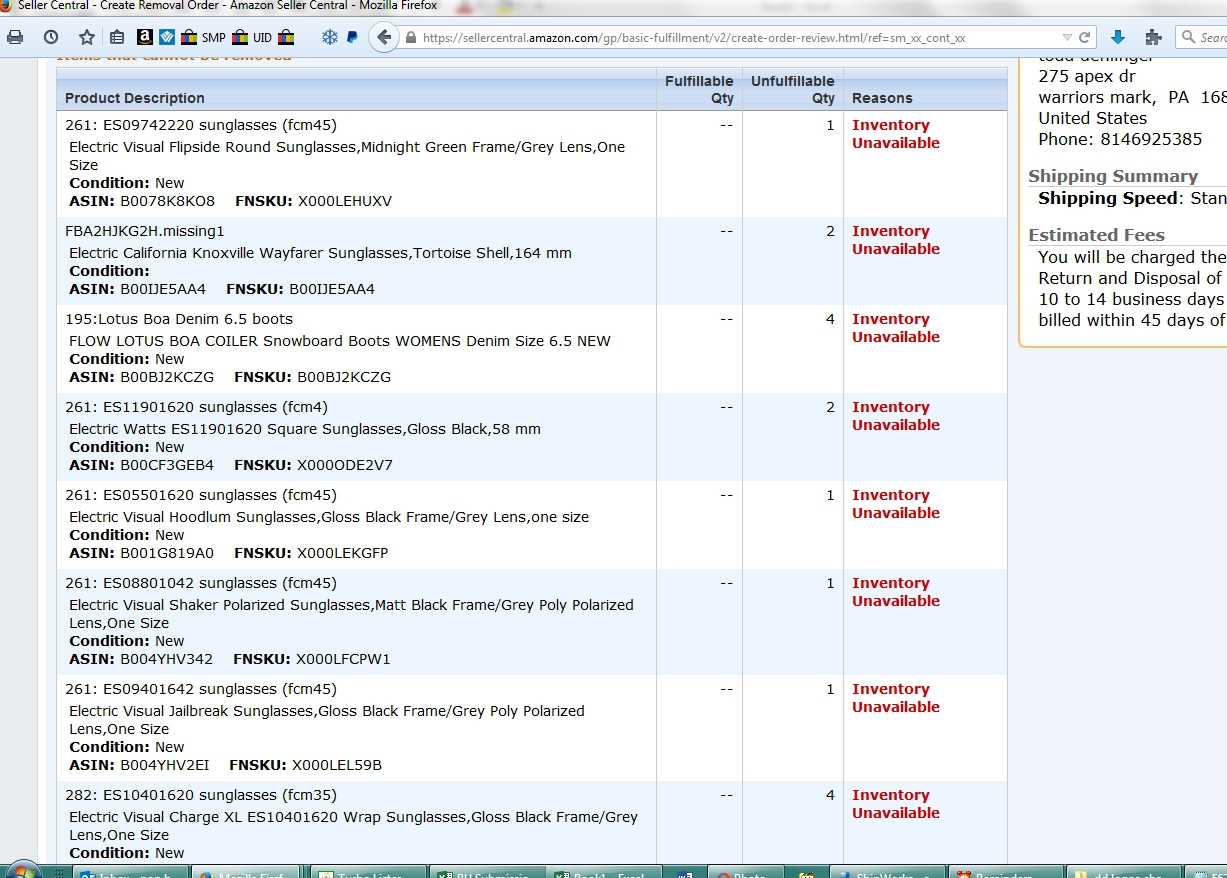Image resolution: width=1227 pixels, height=878 pixels.
Task: Click FNSKU X000LEHUXV text
Action: pyautogui.click(x=344, y=201)
